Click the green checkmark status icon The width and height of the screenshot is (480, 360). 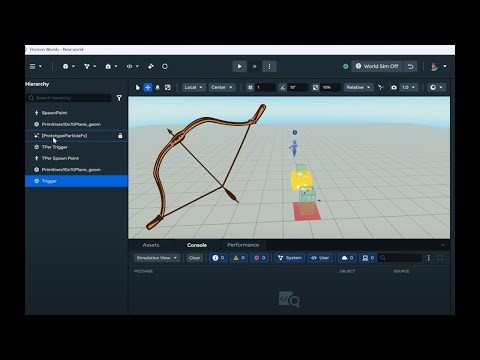346,66
